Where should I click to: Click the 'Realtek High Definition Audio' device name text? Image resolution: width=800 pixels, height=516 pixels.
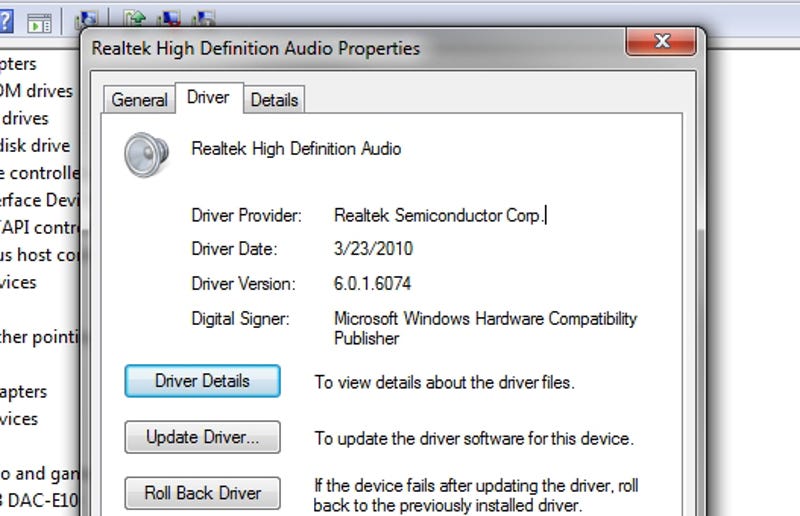coord(296,149)
